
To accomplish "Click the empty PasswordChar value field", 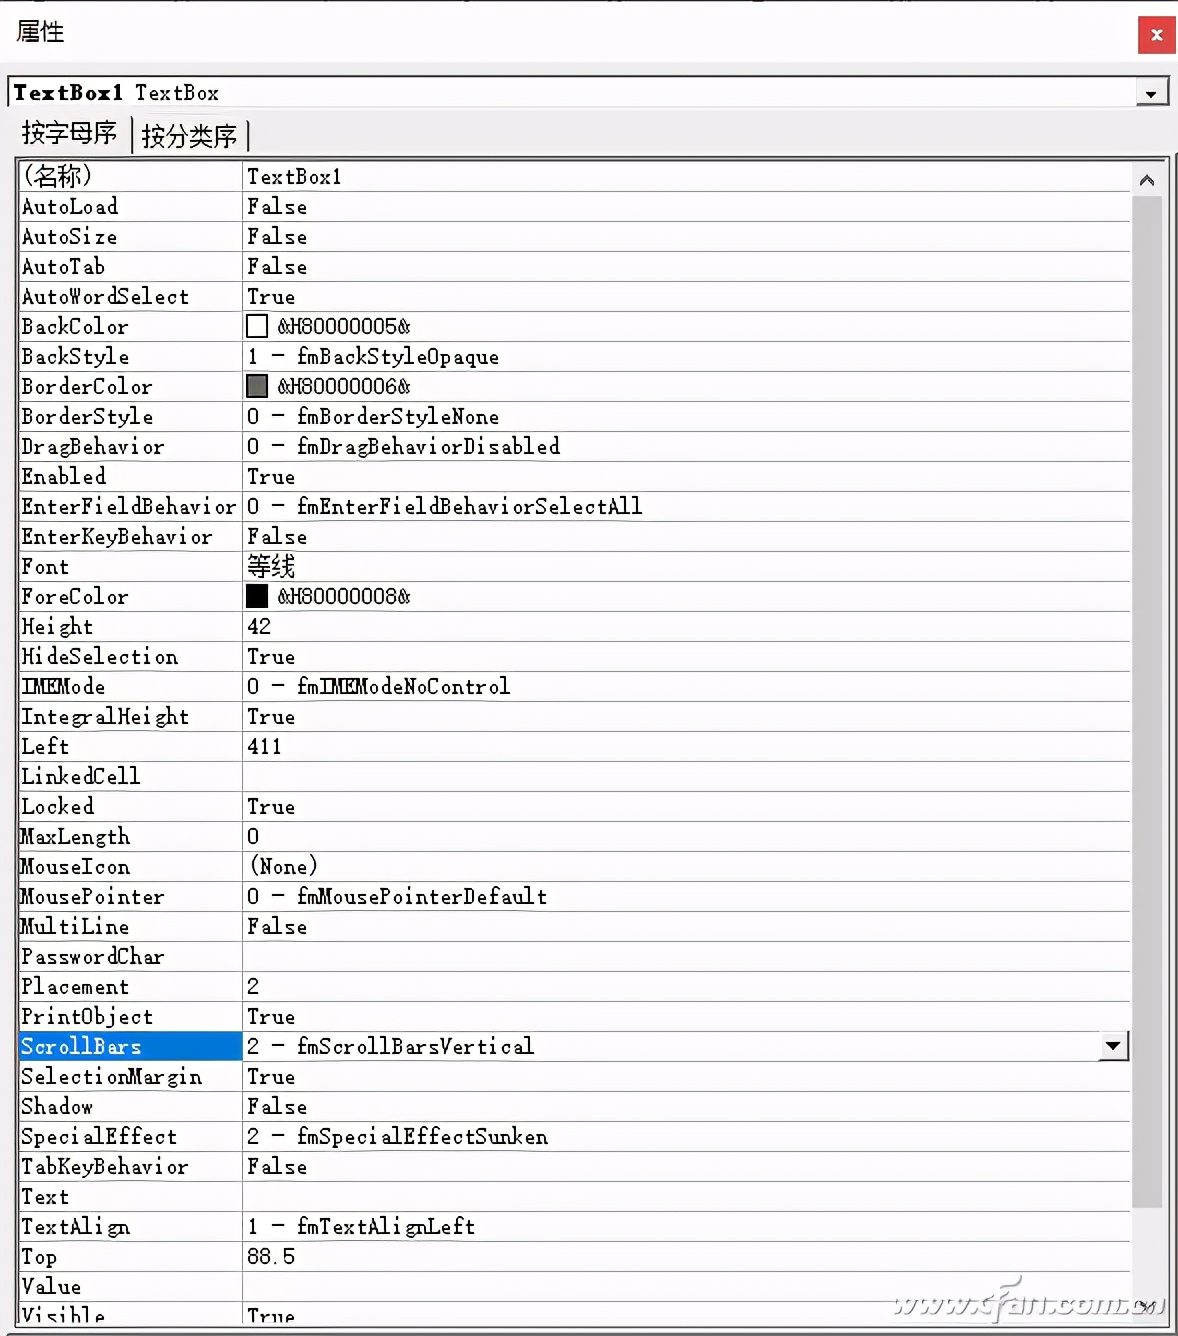I will [x=686, y=956].
